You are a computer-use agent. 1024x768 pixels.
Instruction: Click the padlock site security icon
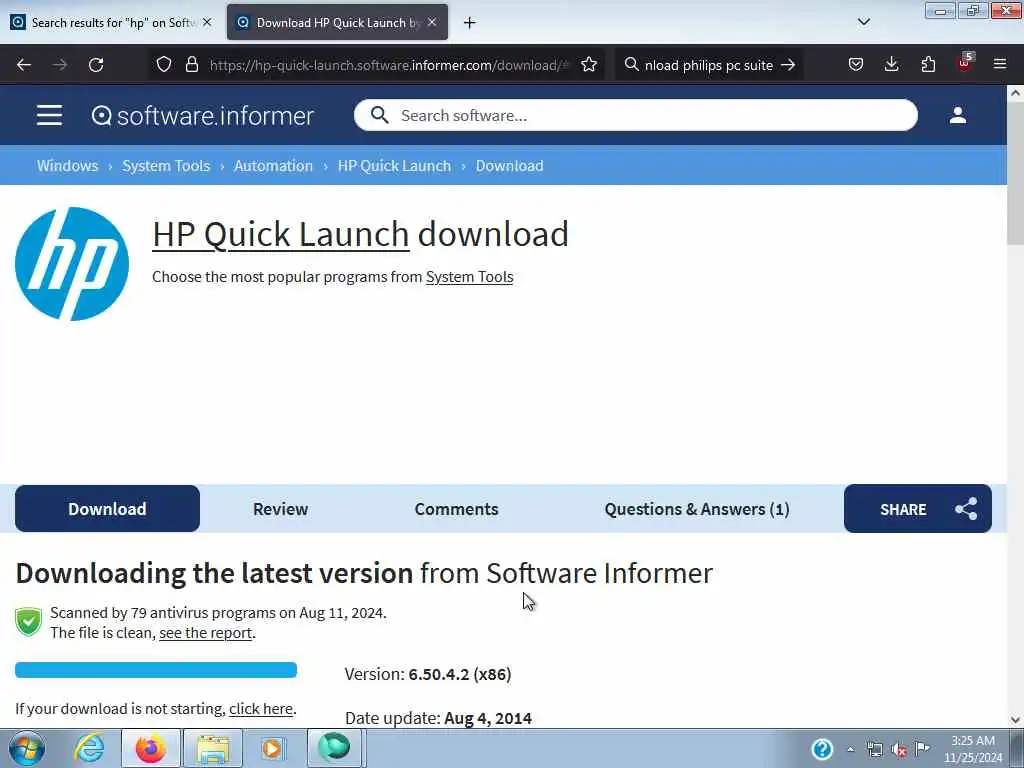pyautogui.click(x=191, y=65)
